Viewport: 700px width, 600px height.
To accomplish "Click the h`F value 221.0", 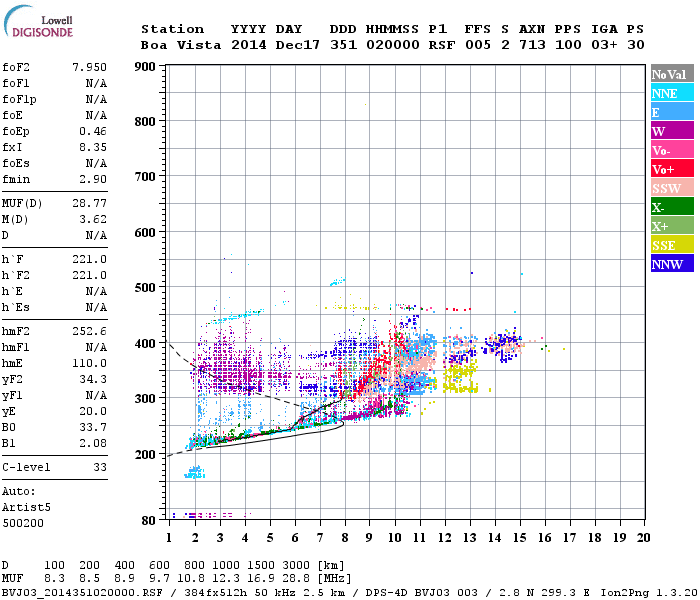I will click(x=89, y=259).
